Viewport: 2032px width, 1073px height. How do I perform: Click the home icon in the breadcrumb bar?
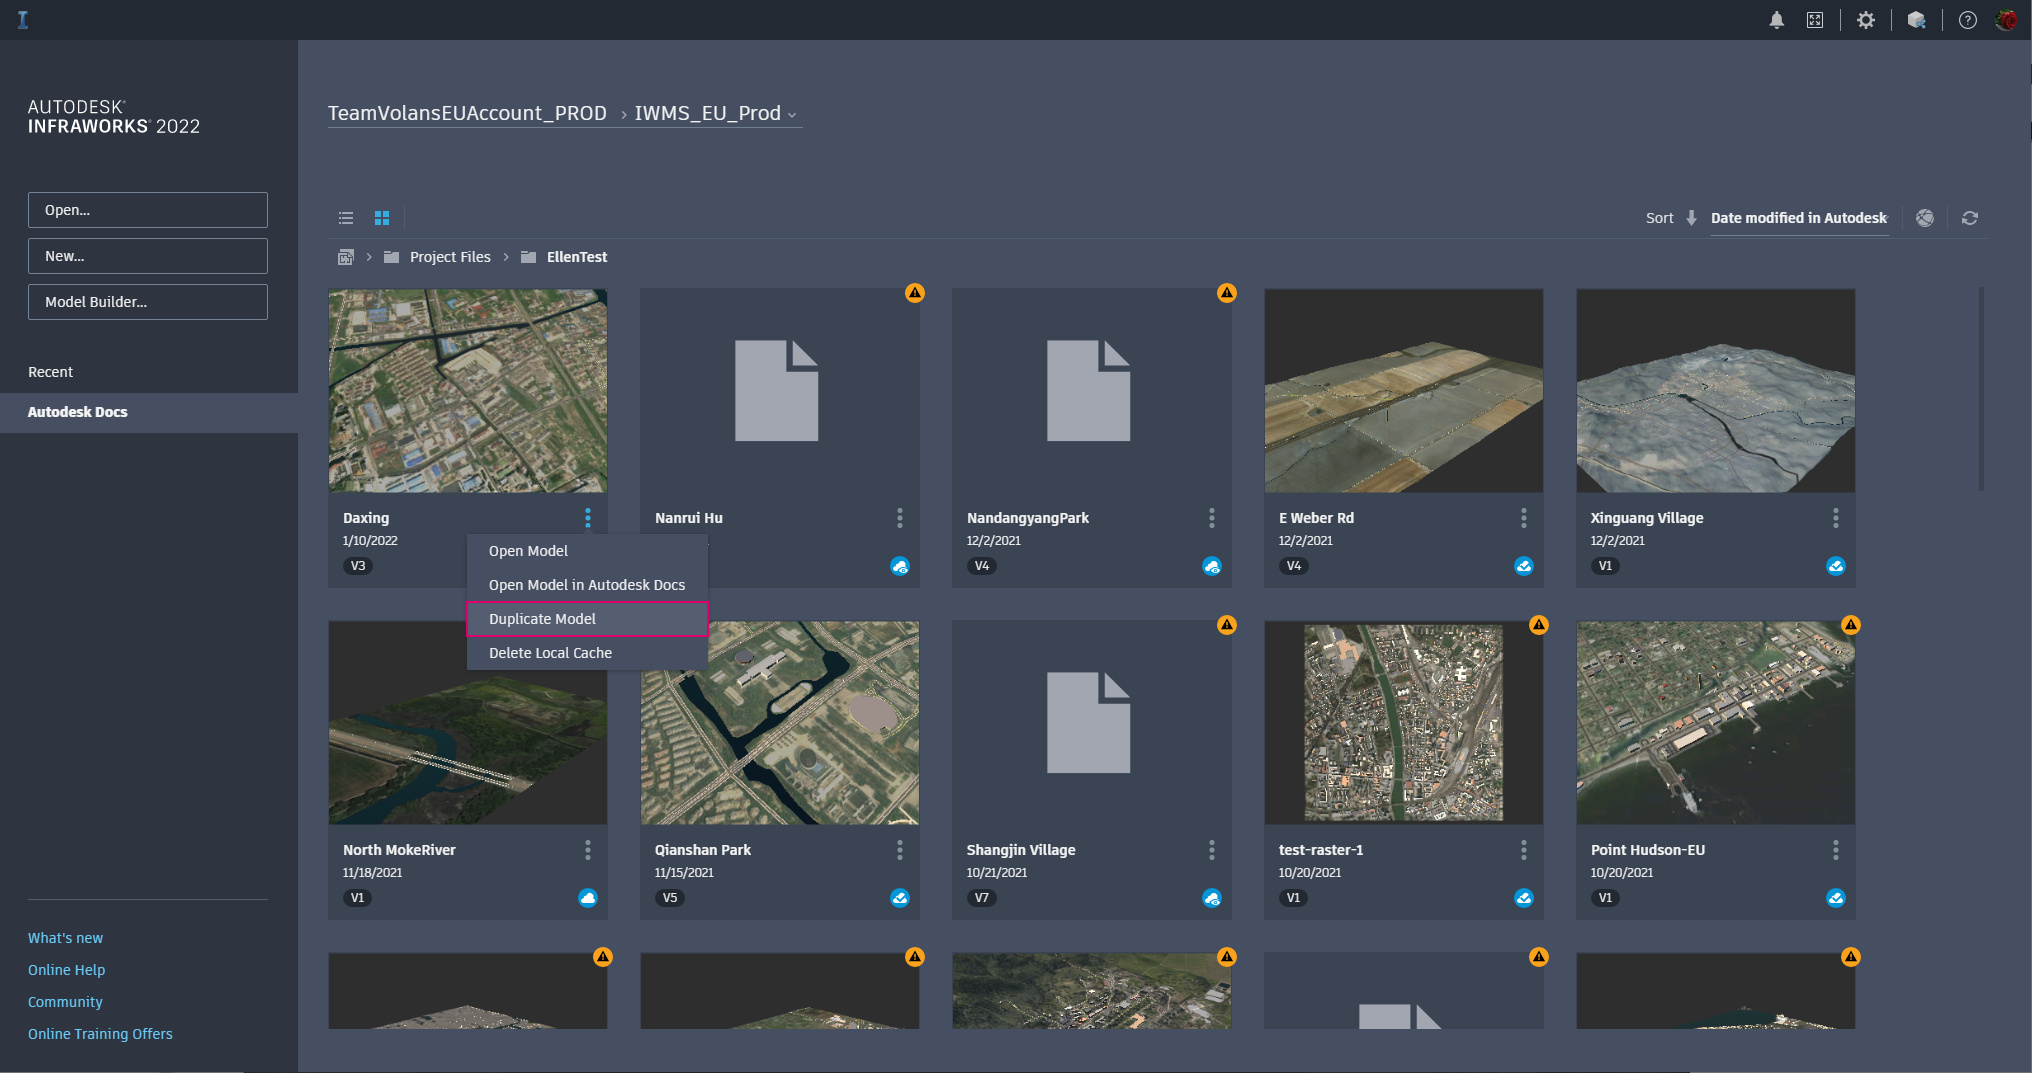click(x=345, y=257)
